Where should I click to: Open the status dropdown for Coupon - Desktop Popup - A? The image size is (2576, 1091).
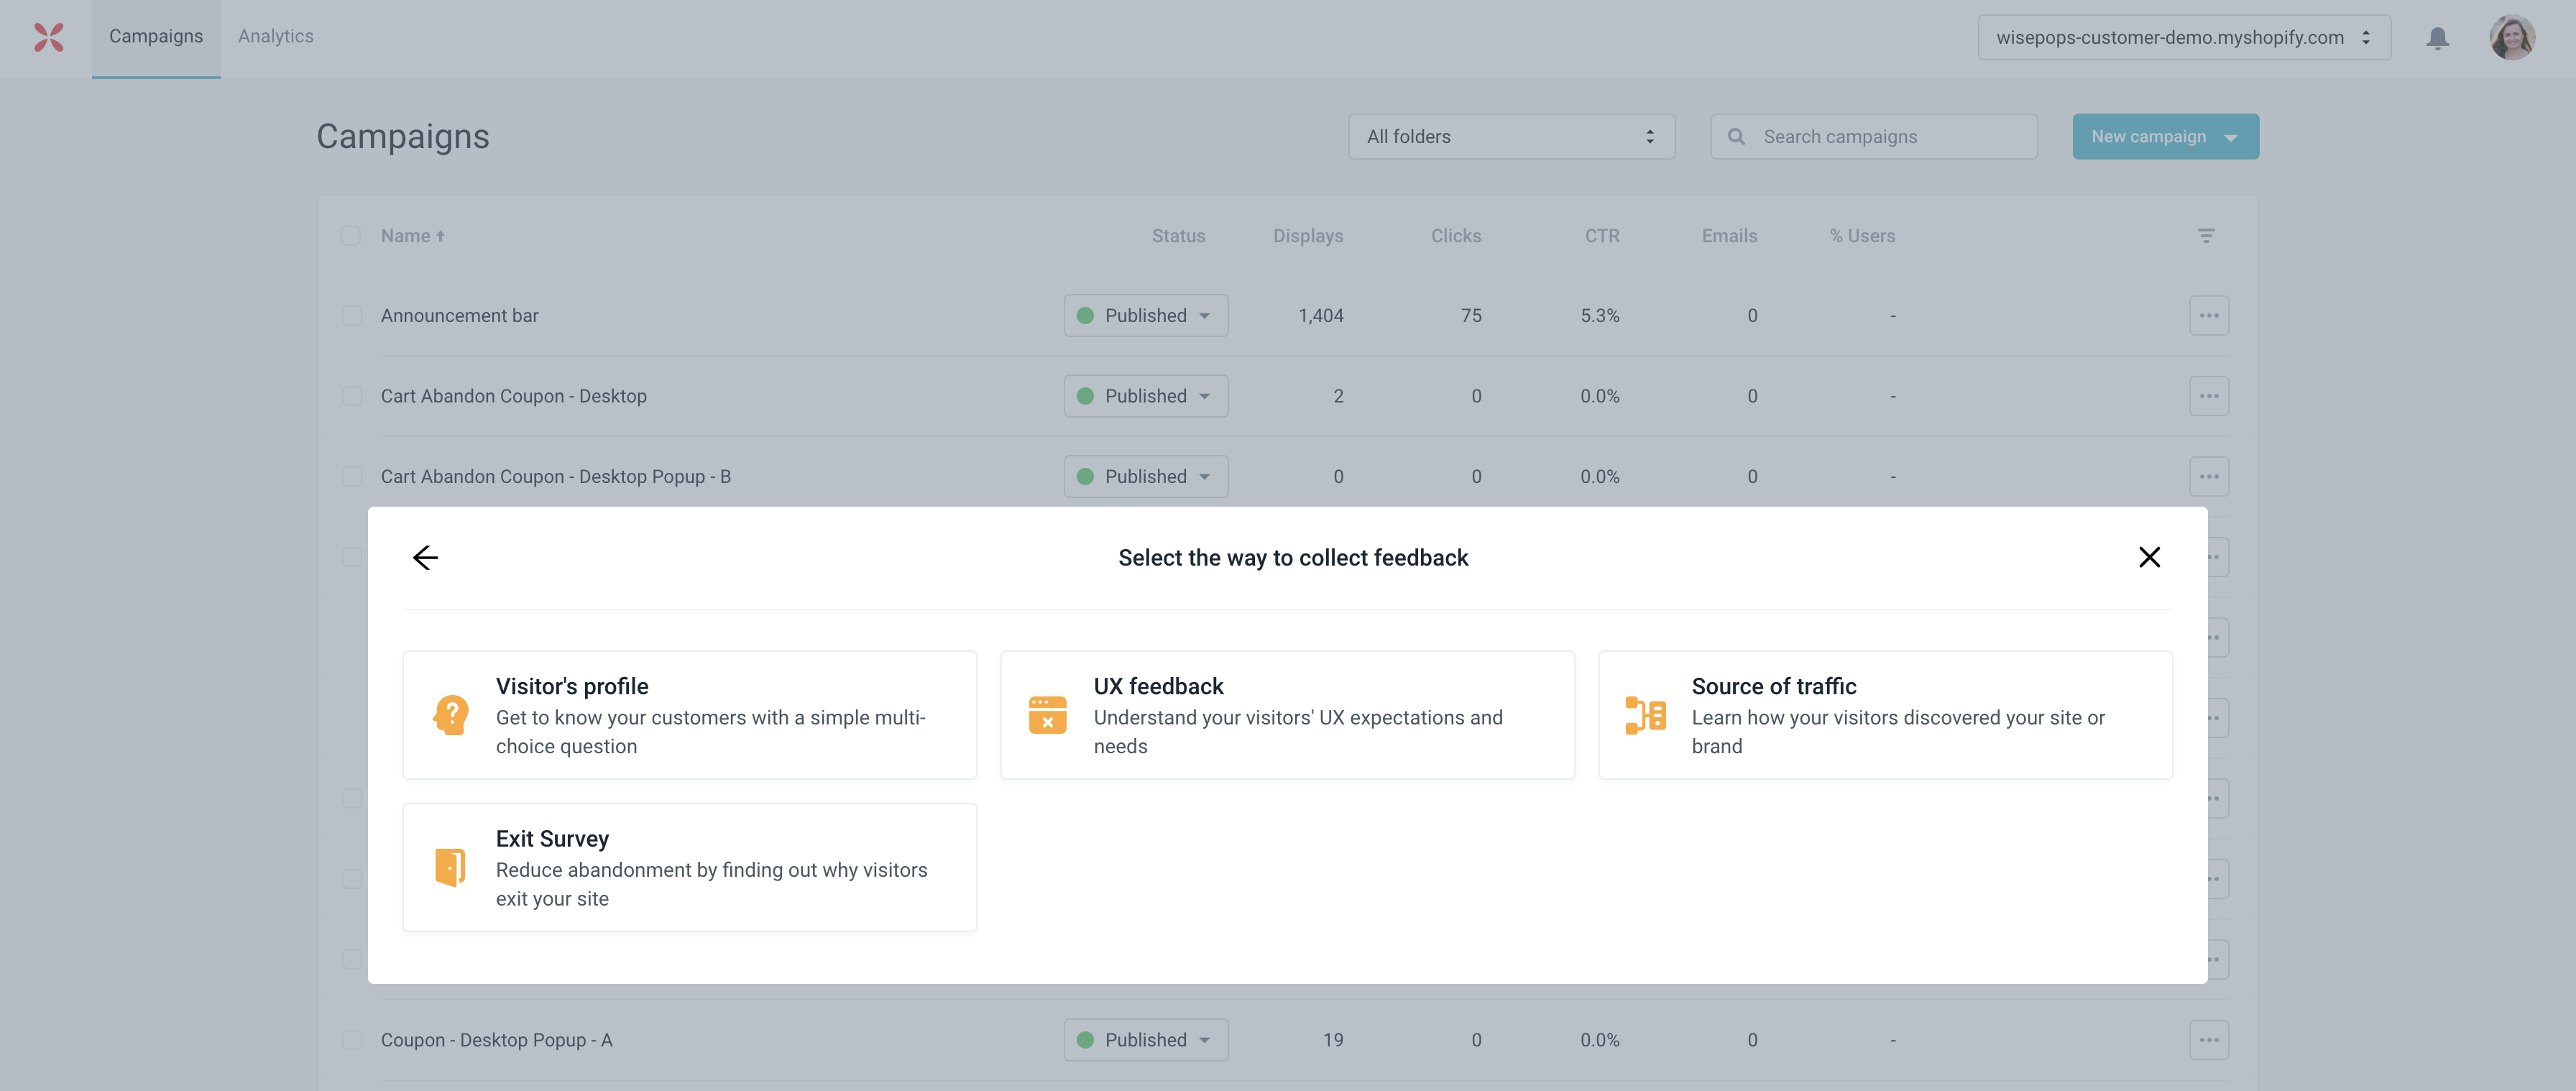[1146, 1040]
